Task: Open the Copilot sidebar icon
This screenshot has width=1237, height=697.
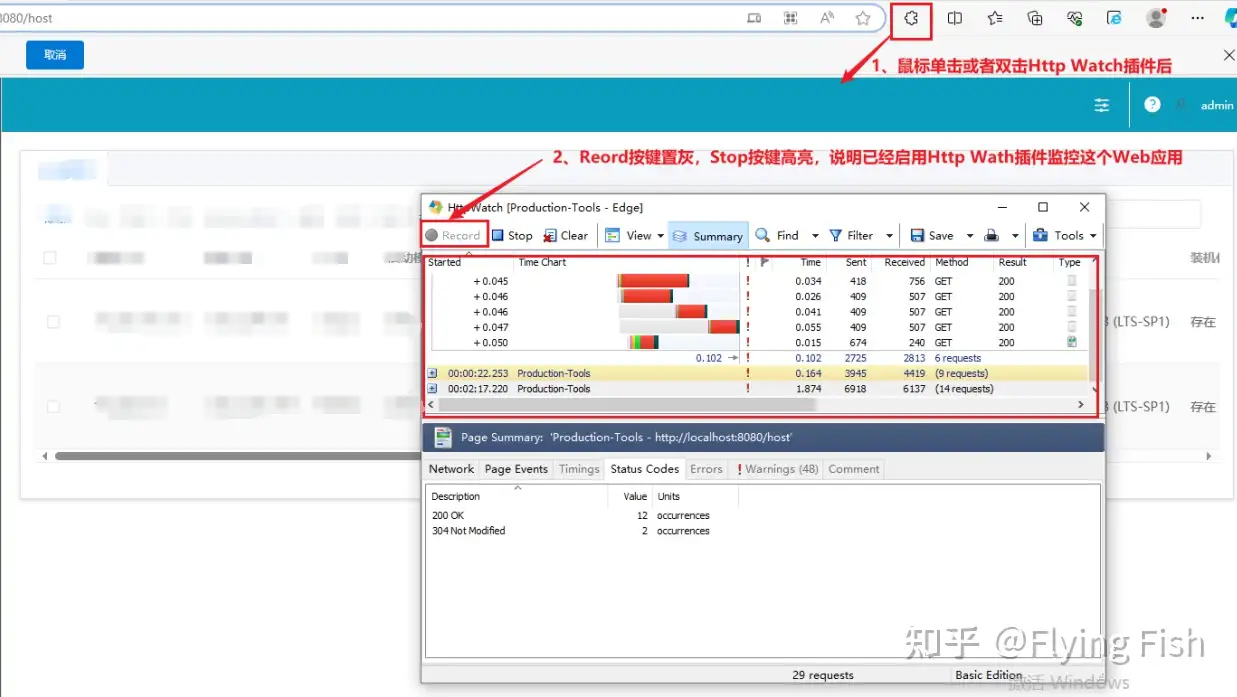Action: (x=1229, y=18)
